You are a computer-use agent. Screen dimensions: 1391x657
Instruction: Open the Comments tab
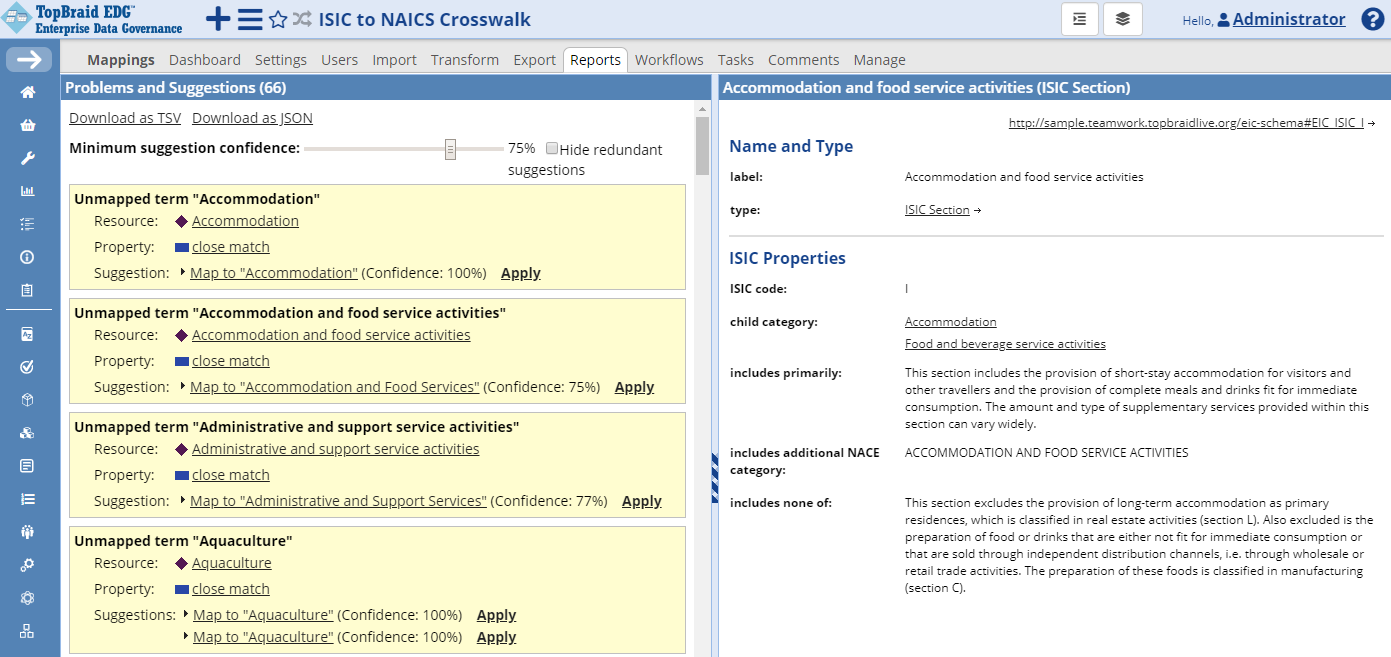pos(804,60)
